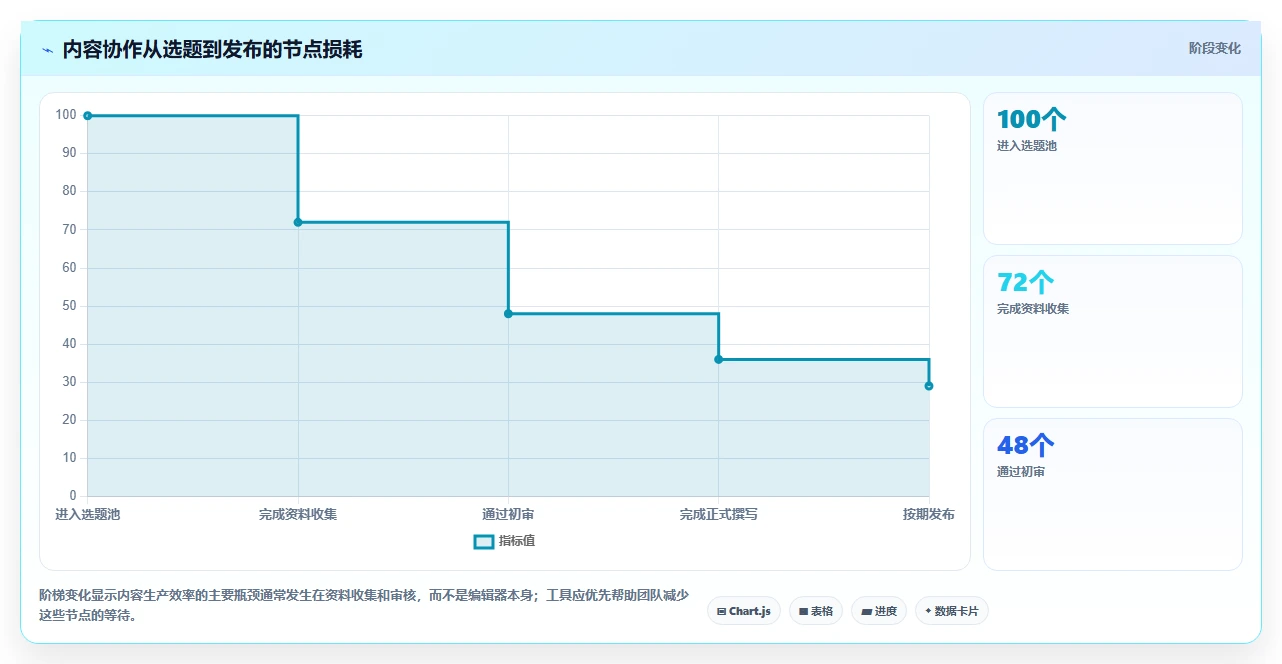Click the 进入选题池 x-axis label
The image size is (1282, 664).
[x=88, y=514]
